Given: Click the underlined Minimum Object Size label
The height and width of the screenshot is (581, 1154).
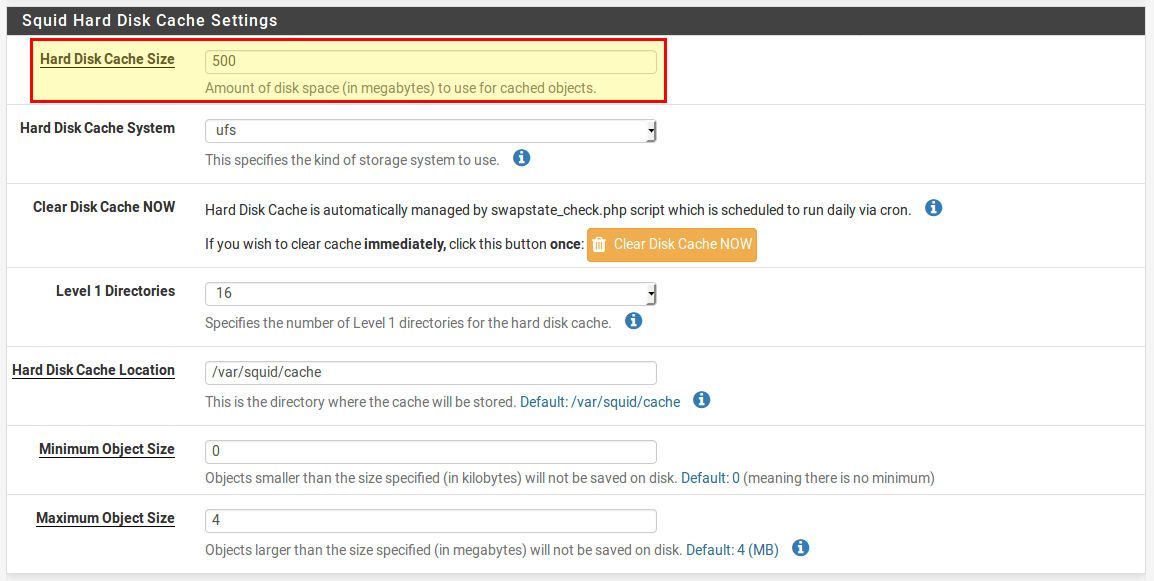Looking at the screenshot, I should (x=106, y=449).
